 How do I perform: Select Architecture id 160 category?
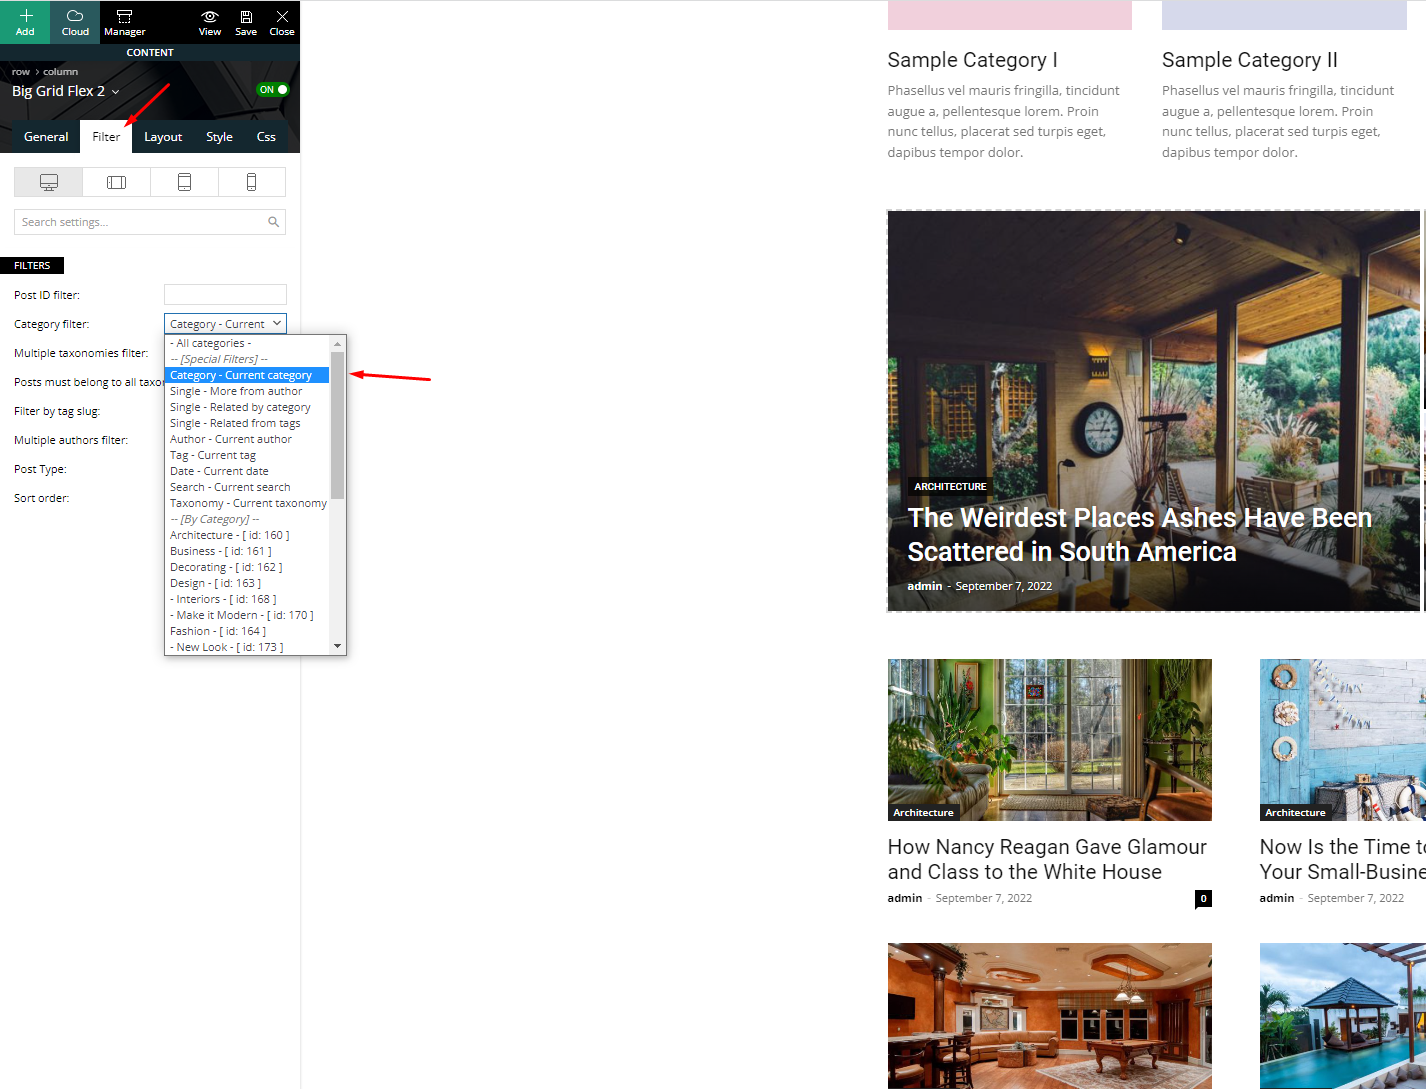247,535
